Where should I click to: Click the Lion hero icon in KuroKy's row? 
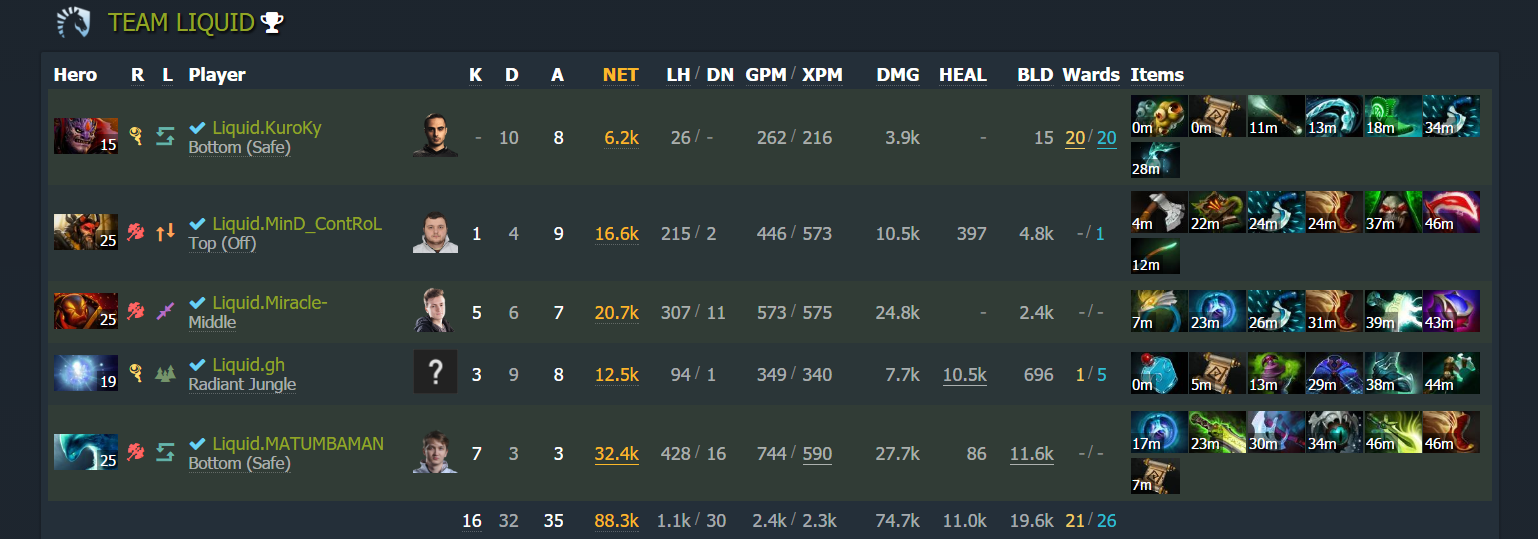85,136
